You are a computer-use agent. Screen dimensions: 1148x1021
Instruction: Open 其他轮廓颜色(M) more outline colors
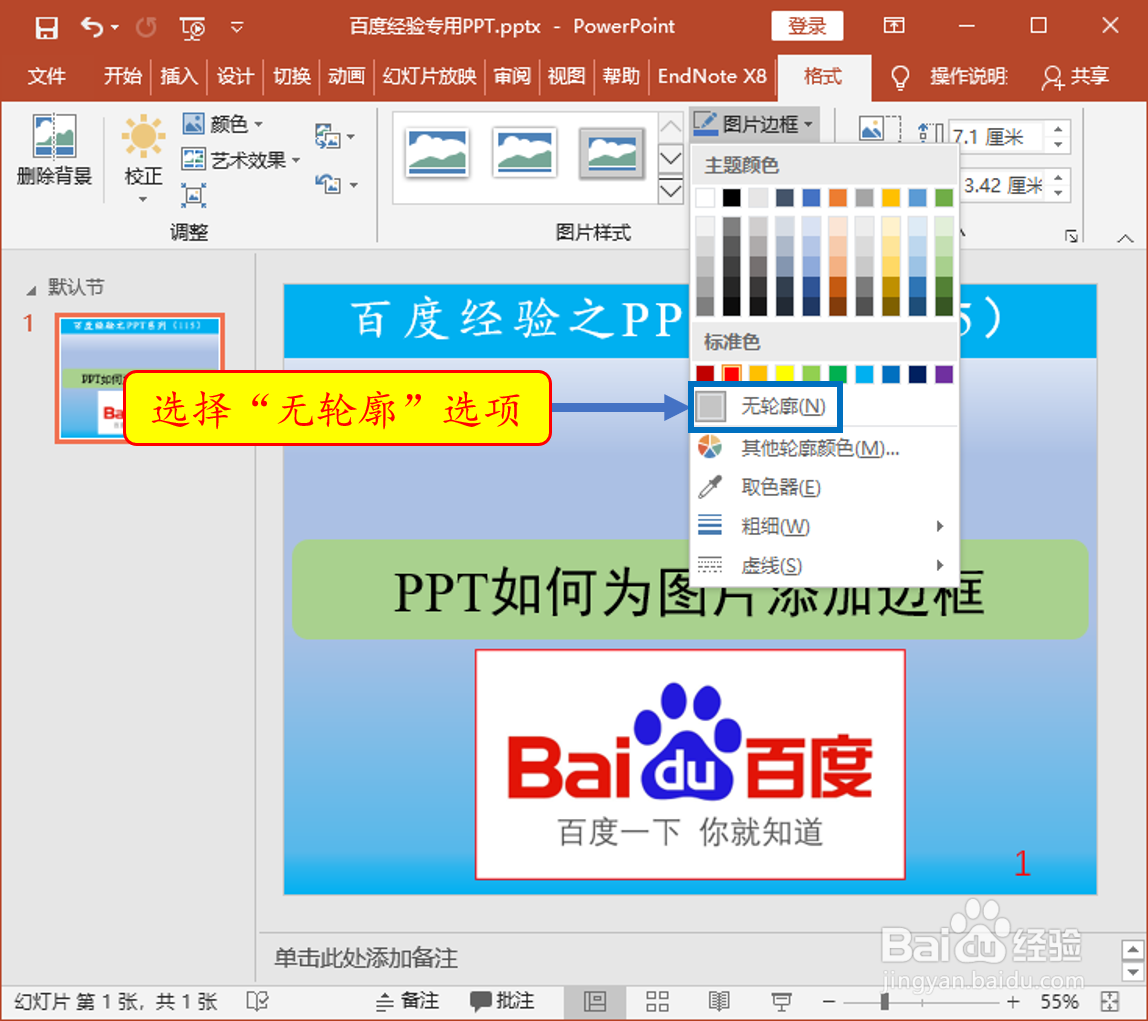[824, 448]
